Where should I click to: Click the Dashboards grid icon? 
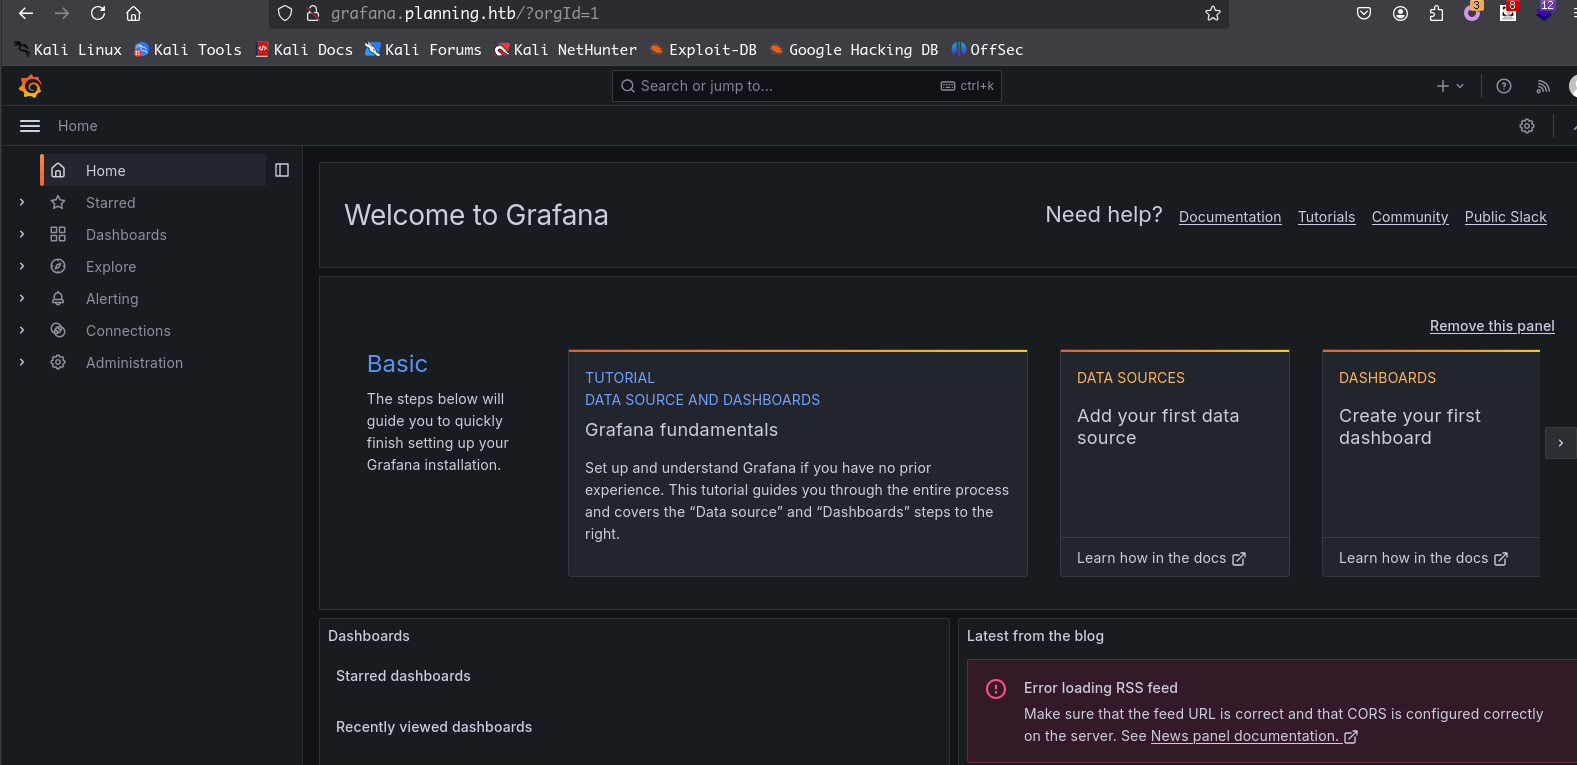click(x=58, y=235)
